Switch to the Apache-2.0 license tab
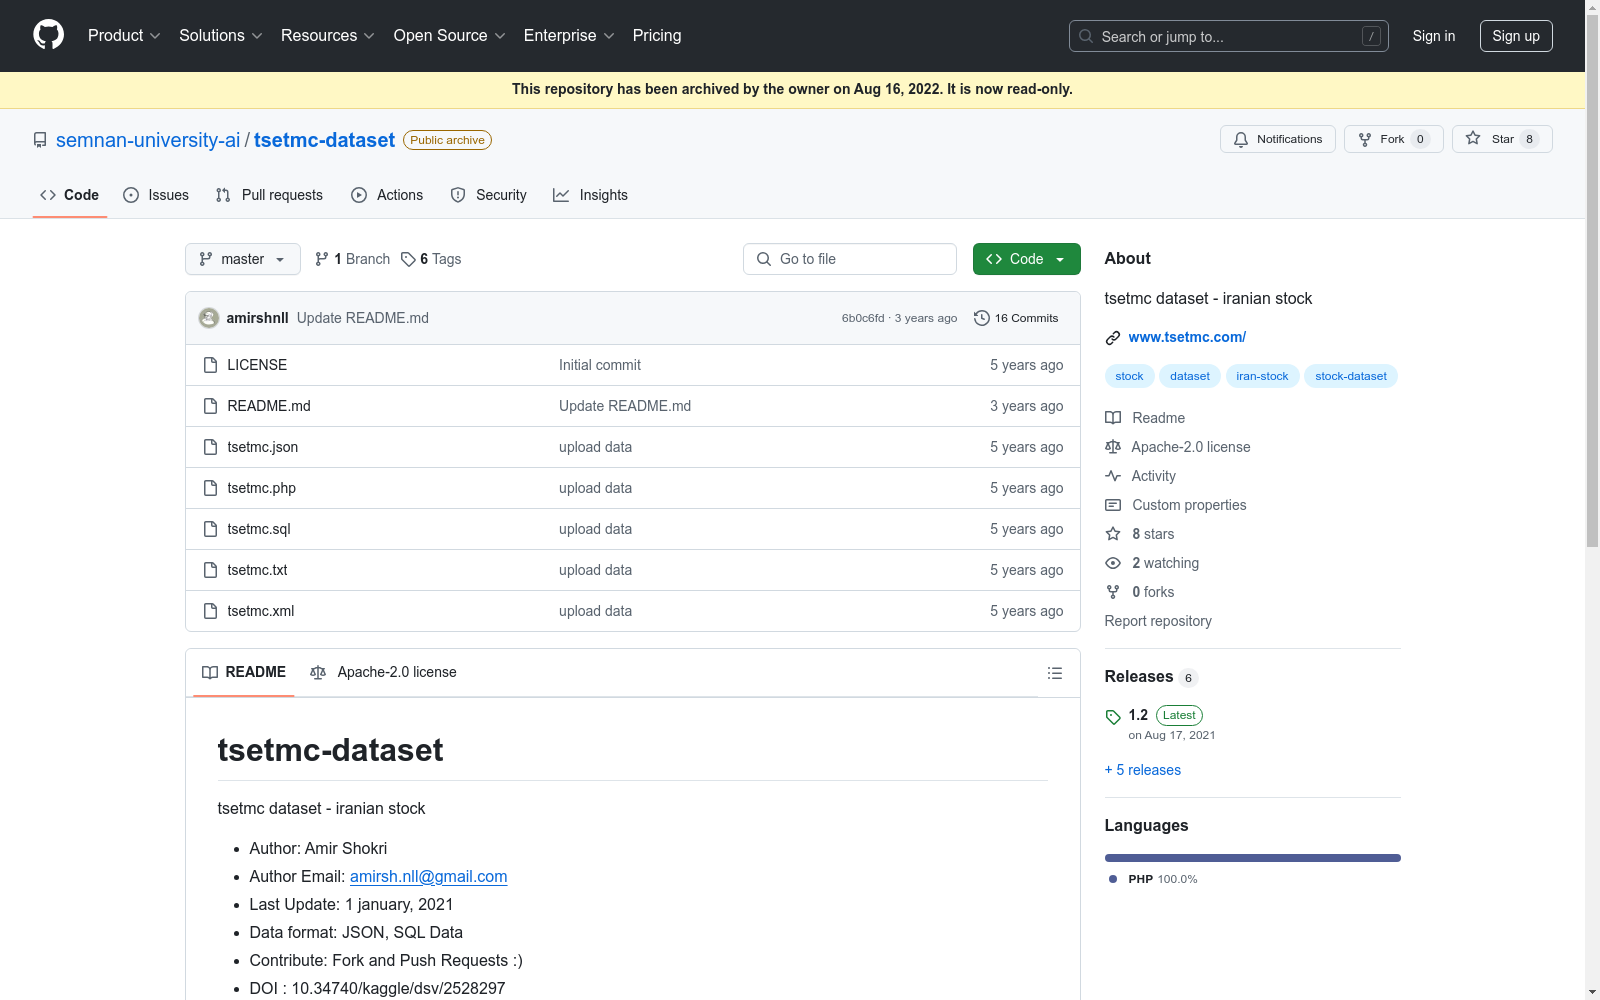Image resolution: width=1600 pixels, height=1000 pixels. tap(383, 672)
